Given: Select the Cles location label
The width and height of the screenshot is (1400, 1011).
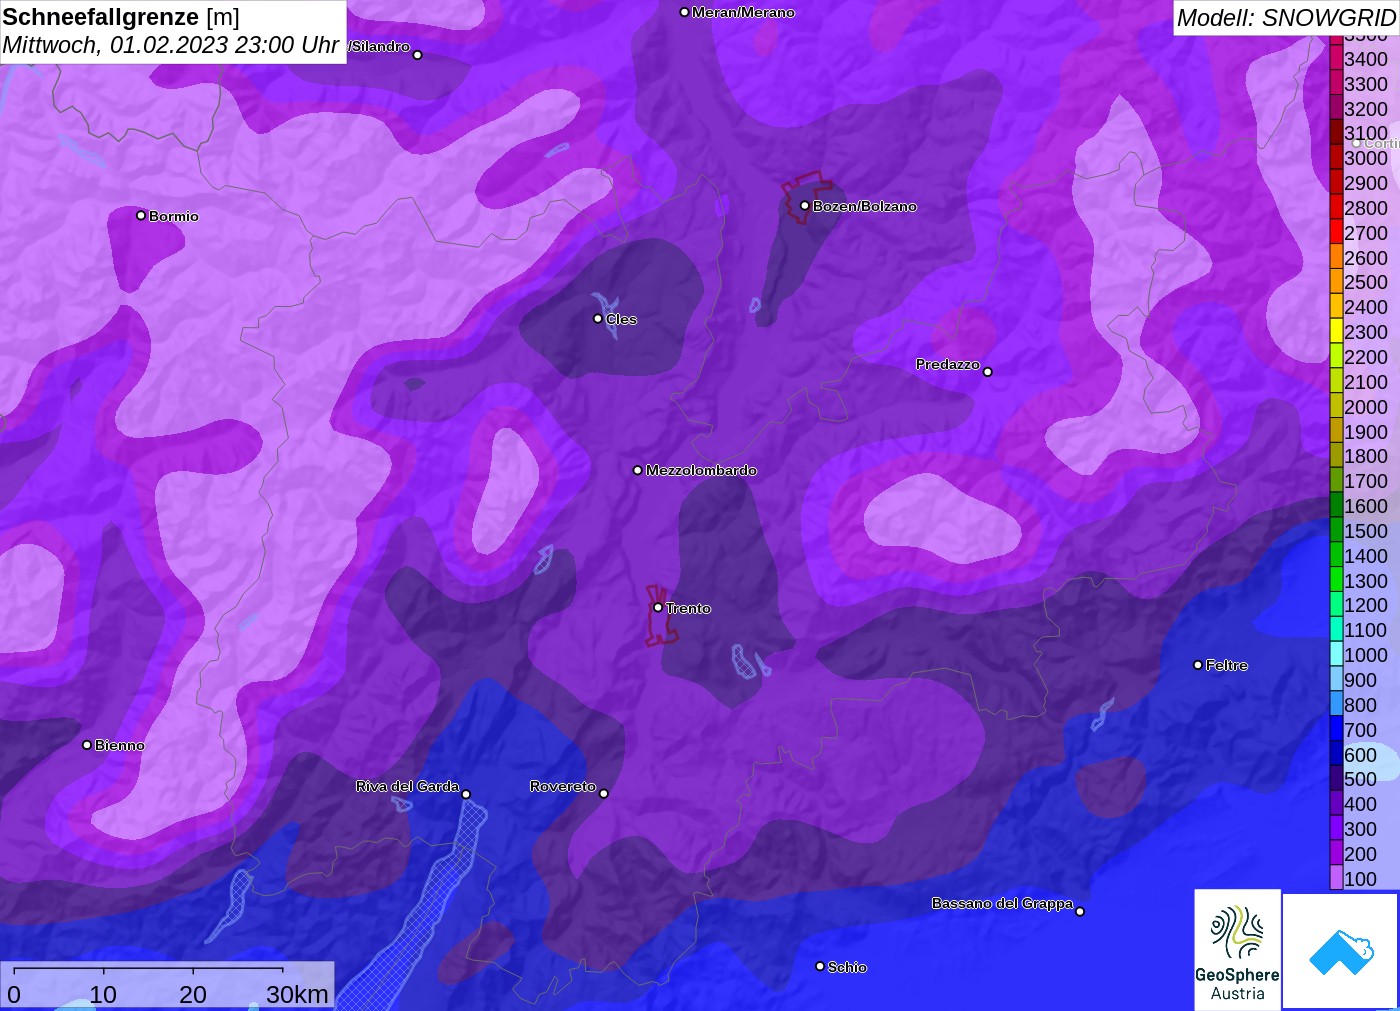Looking at the screenshot, I should click(621, 319).
